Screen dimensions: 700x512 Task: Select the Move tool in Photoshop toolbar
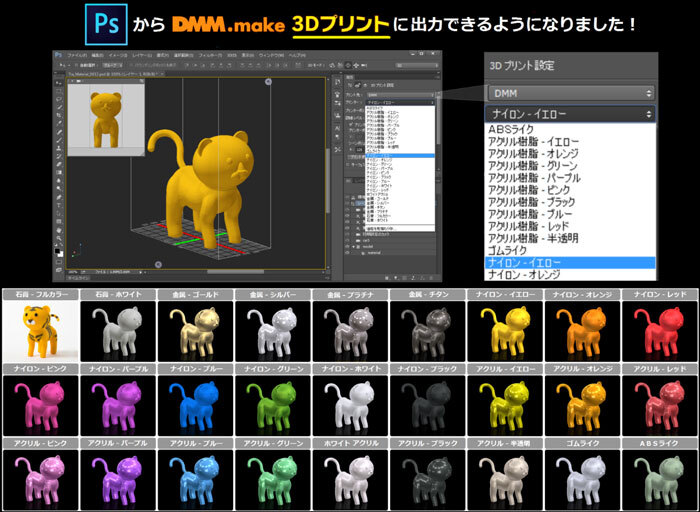tap(59, 83)
